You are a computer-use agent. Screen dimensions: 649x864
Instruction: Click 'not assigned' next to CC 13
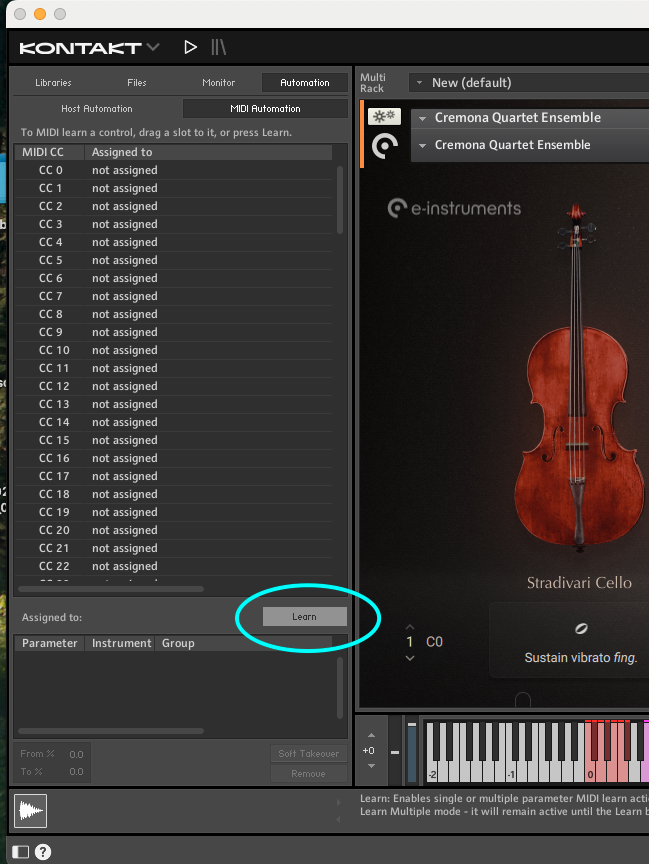click(x=125, y=404)
